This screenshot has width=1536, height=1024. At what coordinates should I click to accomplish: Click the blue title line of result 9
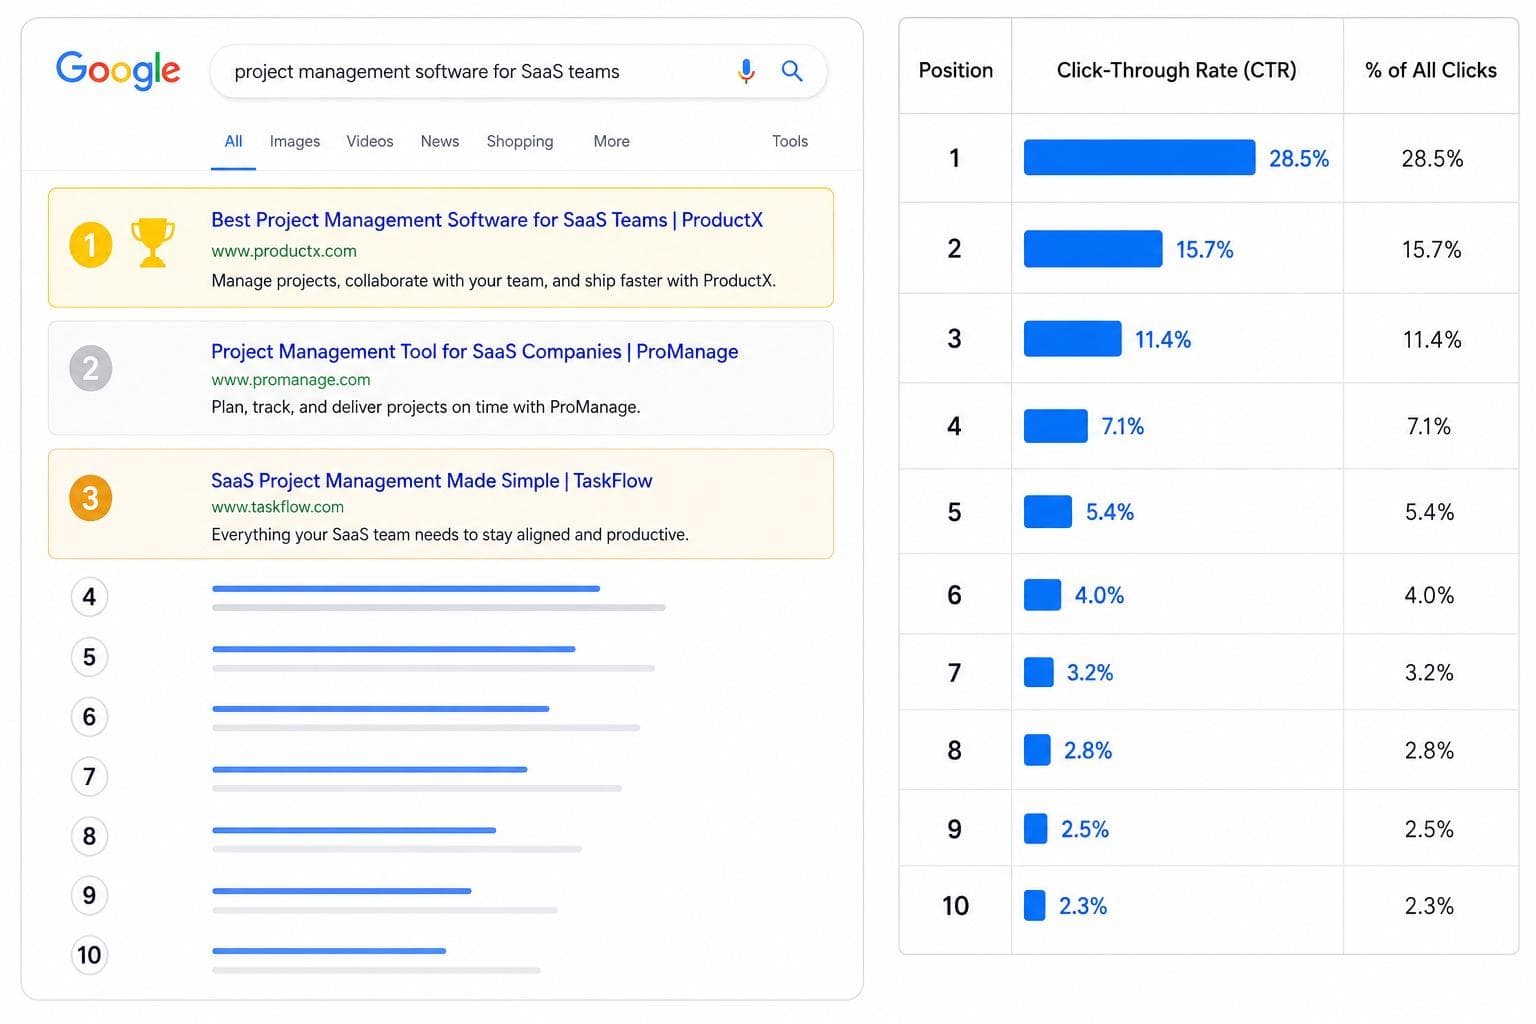[342, 890]
